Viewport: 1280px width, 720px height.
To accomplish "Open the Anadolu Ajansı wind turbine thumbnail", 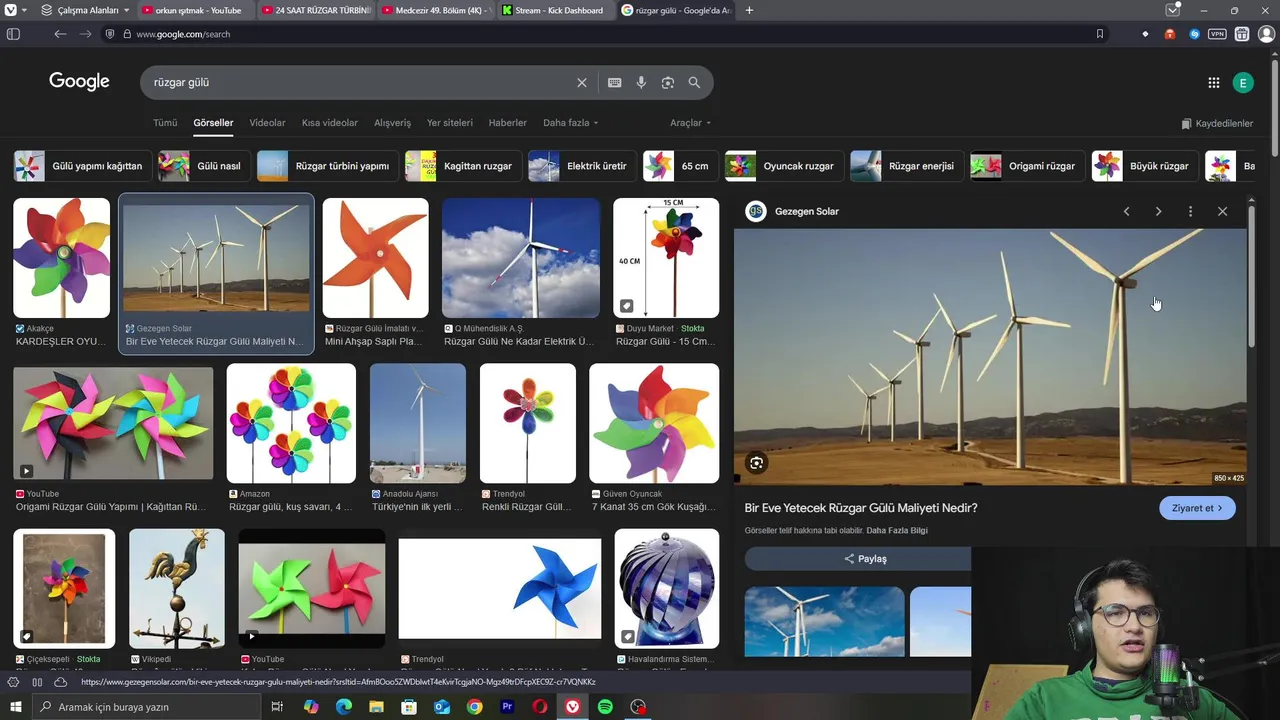I will point(417,423).
